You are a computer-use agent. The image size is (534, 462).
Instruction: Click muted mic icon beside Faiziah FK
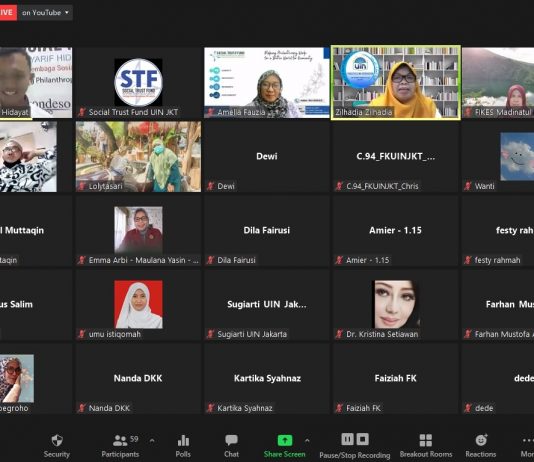pos(339,408)
